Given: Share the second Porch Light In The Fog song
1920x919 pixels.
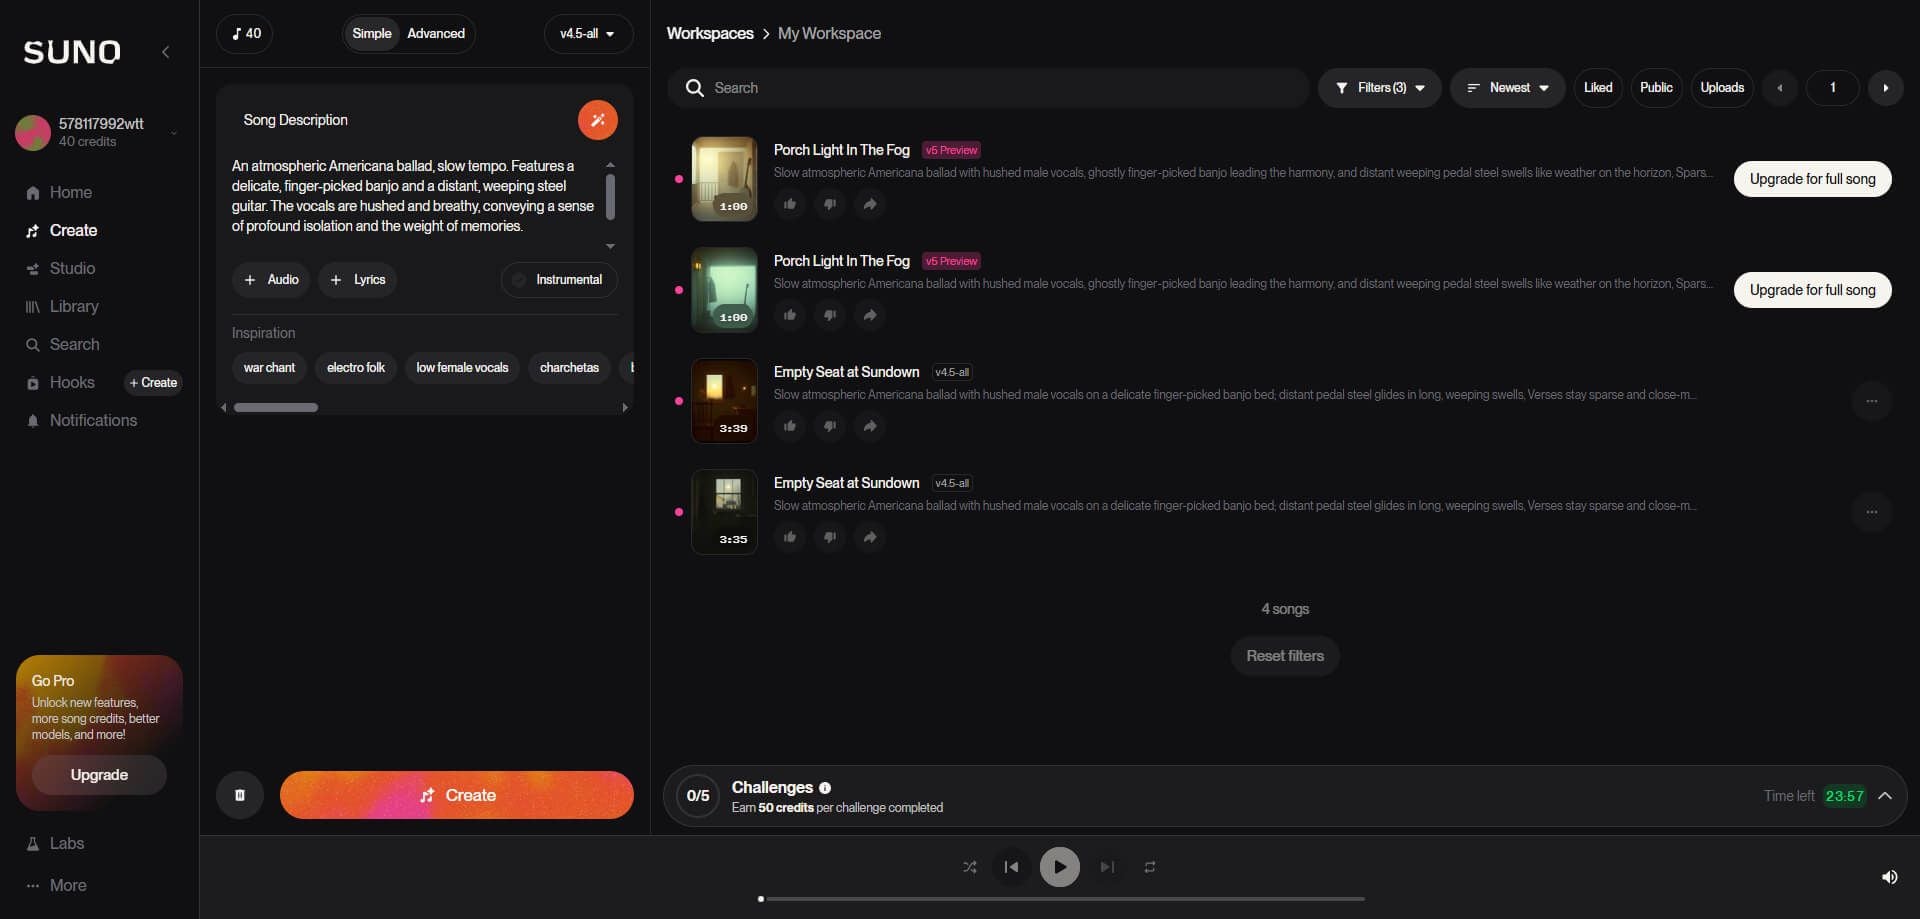Looking at the screenshot, I should point(870,315).
